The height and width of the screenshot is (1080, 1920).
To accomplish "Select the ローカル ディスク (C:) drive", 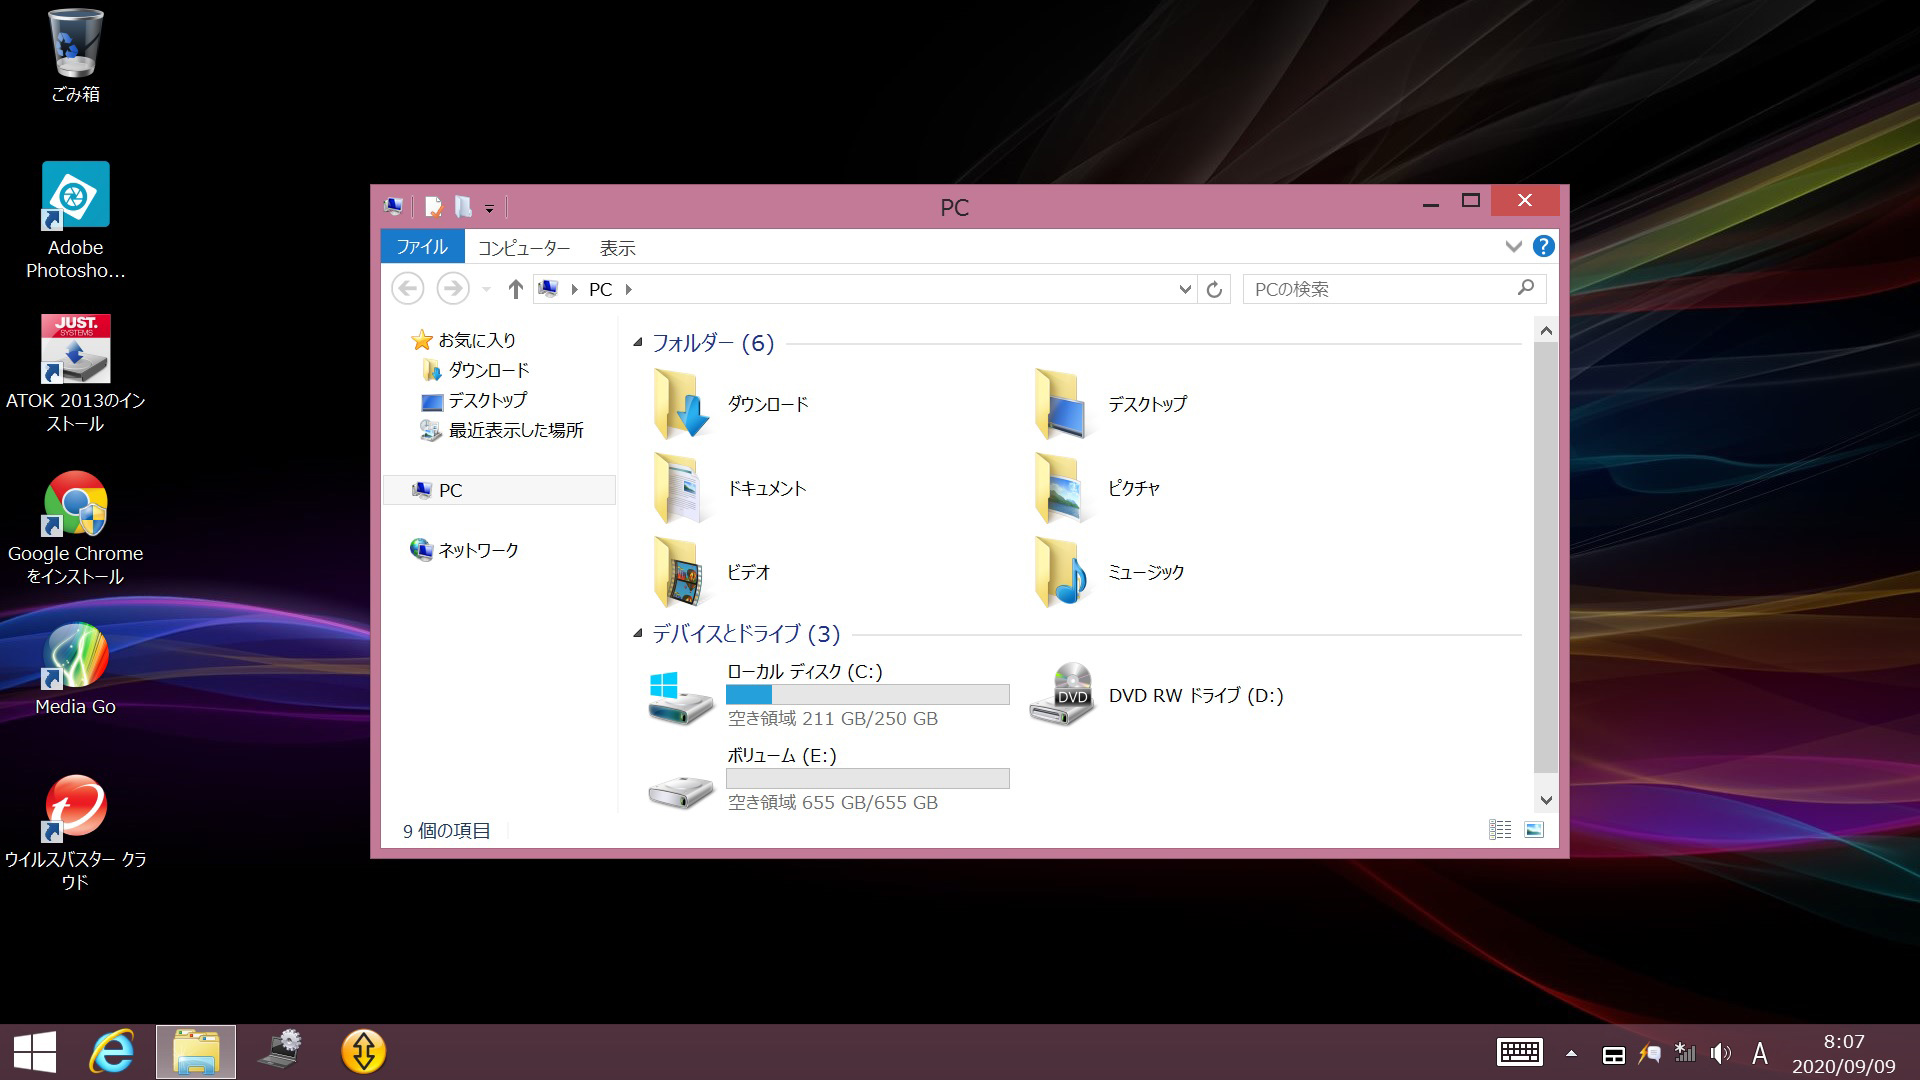I will (x=829, y=696).
